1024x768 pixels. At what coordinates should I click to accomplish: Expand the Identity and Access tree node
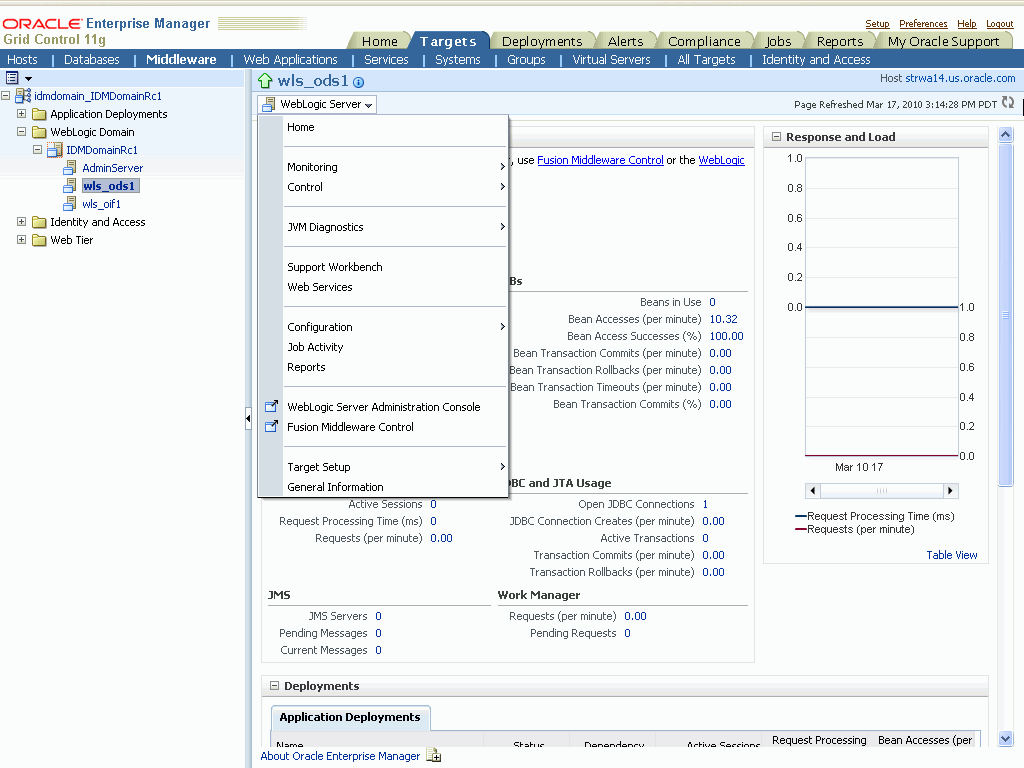click(x=22, y=222)
